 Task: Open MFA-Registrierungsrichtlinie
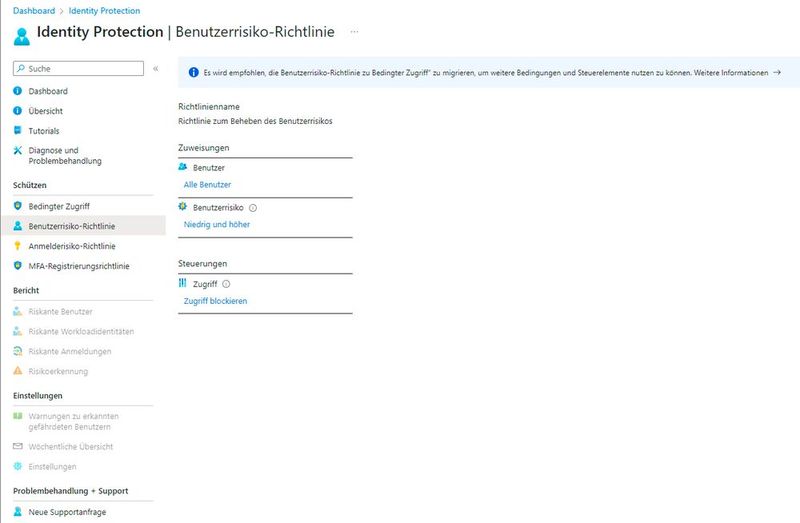[79, 266]
